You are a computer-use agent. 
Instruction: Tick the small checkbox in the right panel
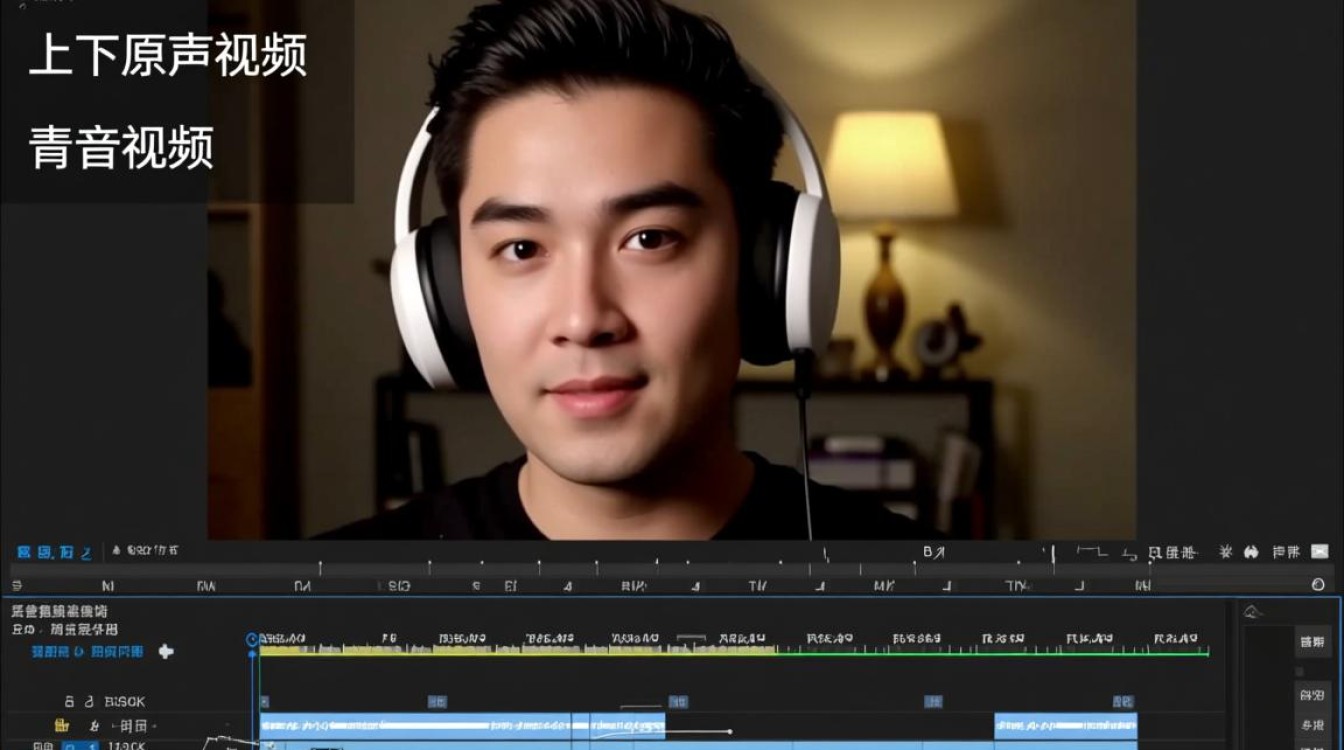tap(1299, 671)
